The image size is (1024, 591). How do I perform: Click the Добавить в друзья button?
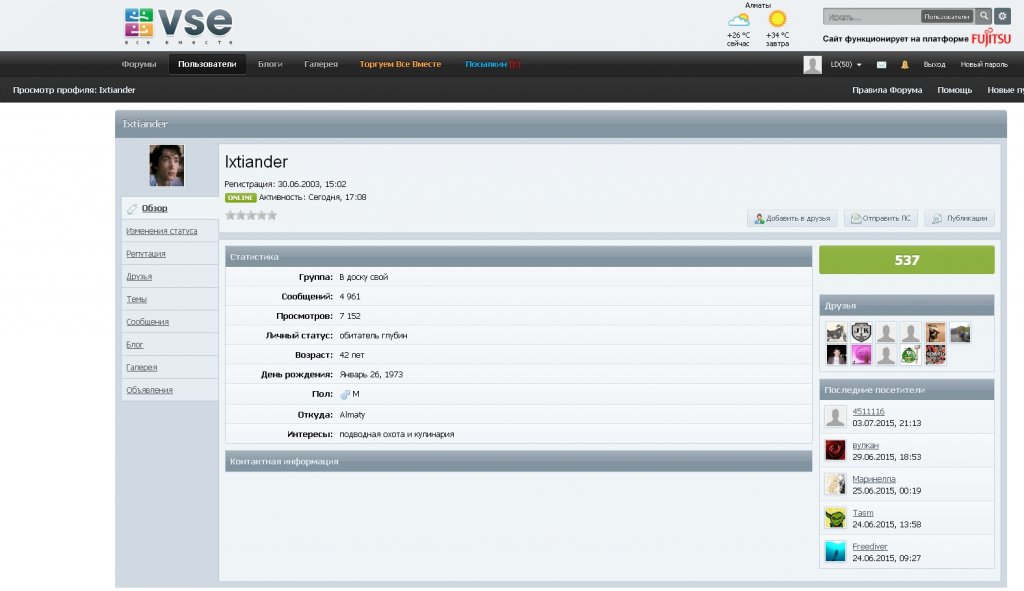point(792,218)
